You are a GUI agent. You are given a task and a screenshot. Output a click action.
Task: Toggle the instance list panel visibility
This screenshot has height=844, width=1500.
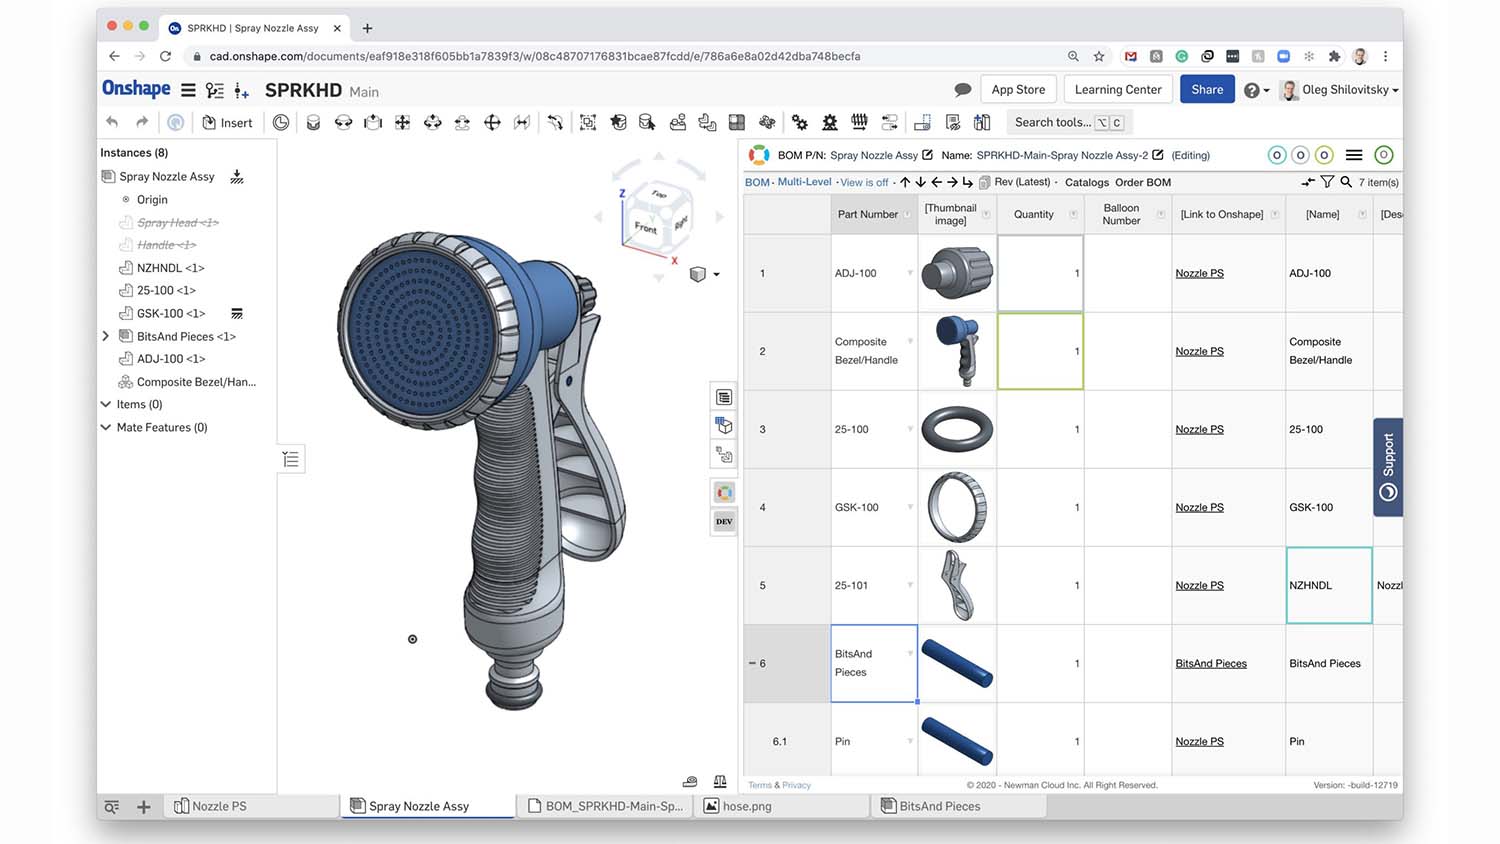click(x=290, y=459)
